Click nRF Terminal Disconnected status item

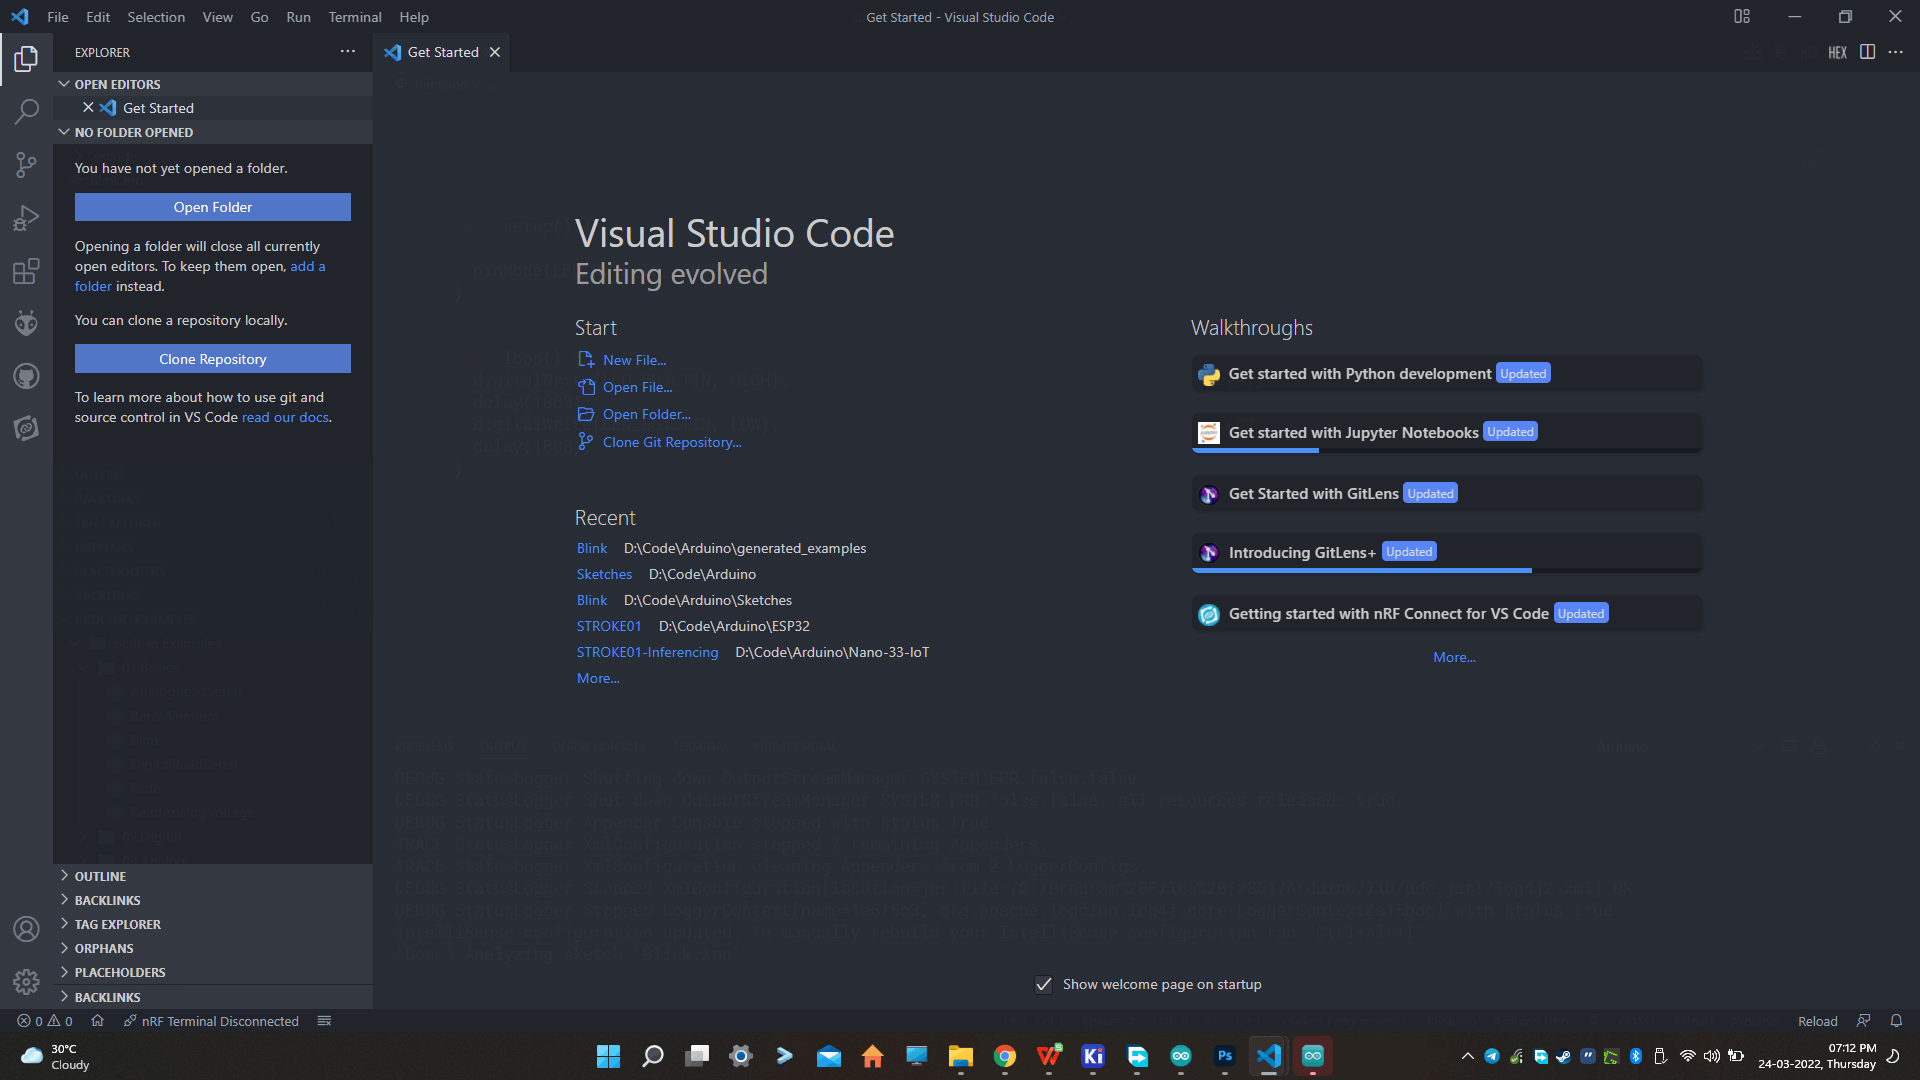click(211, 1021)
